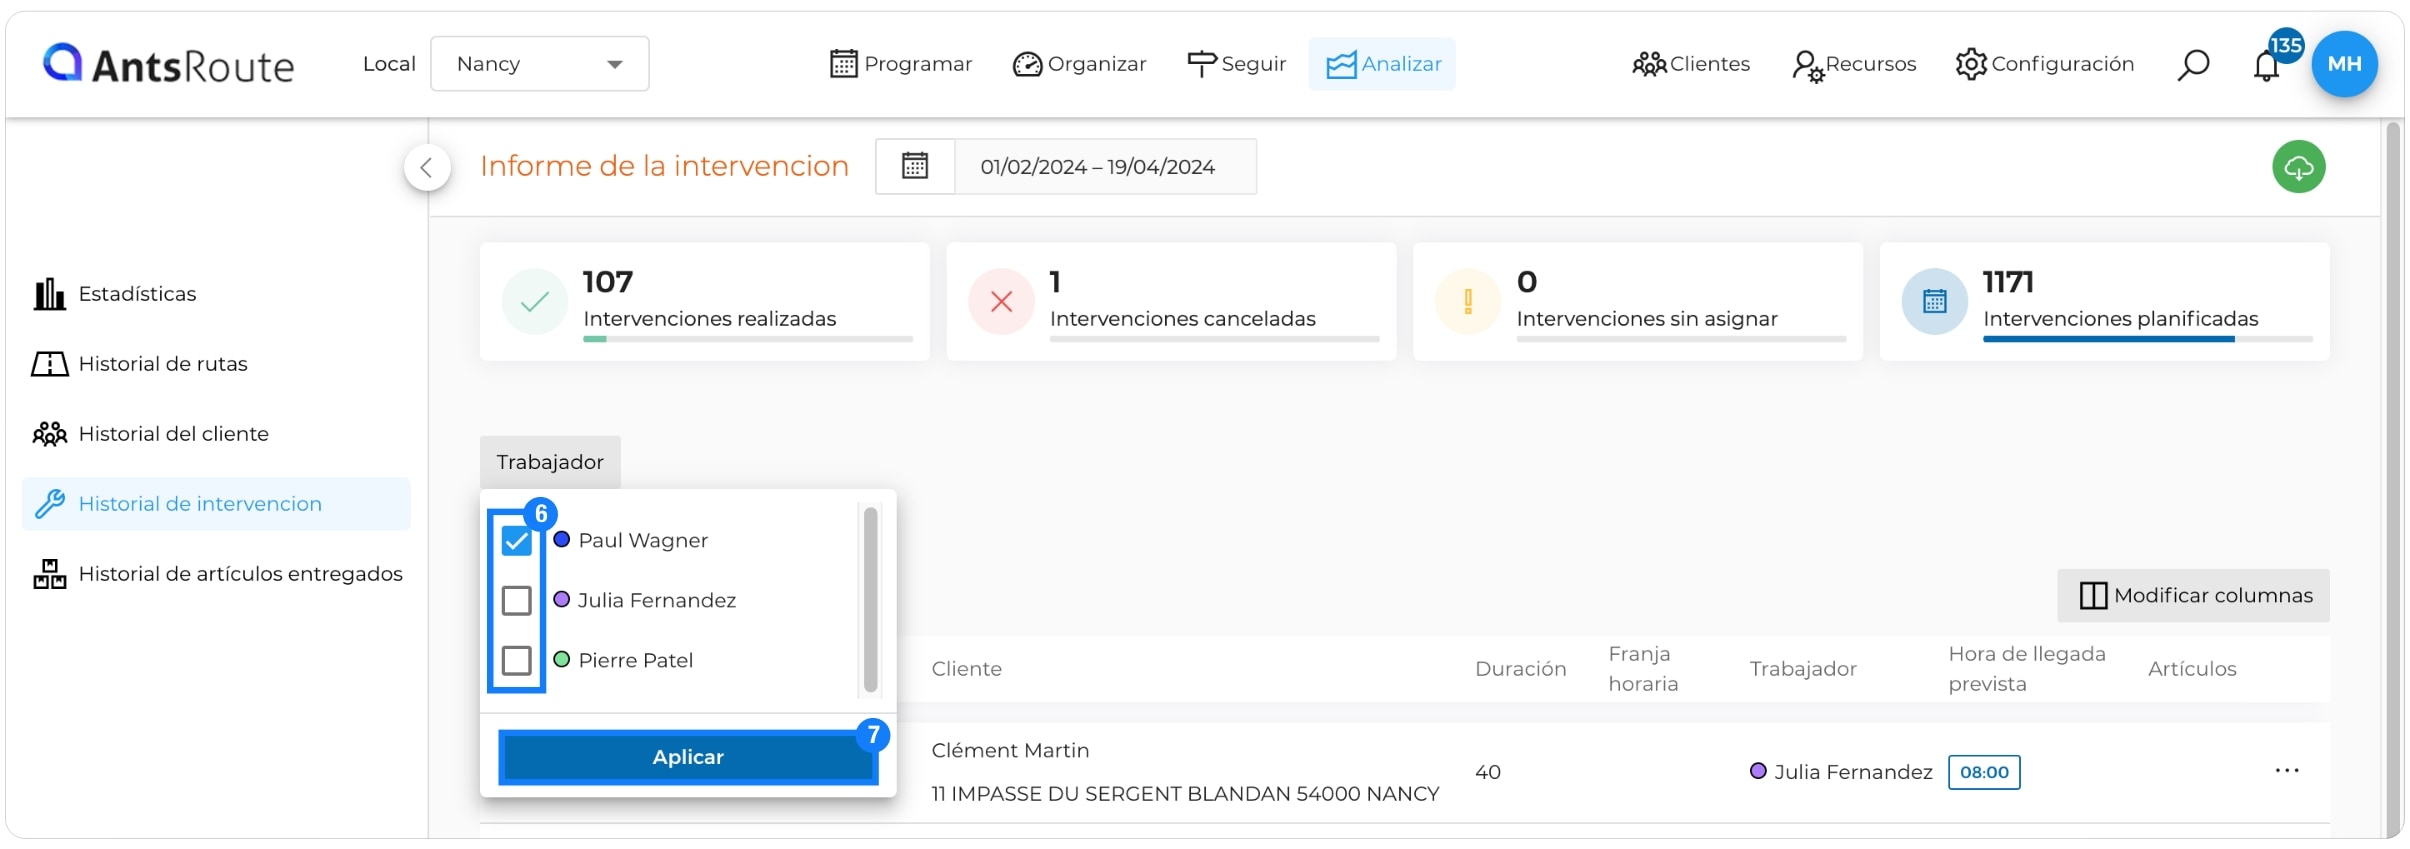Click the Duración column header
Viewport: 2410px width, 849px height.
(x=1520, y=669)
